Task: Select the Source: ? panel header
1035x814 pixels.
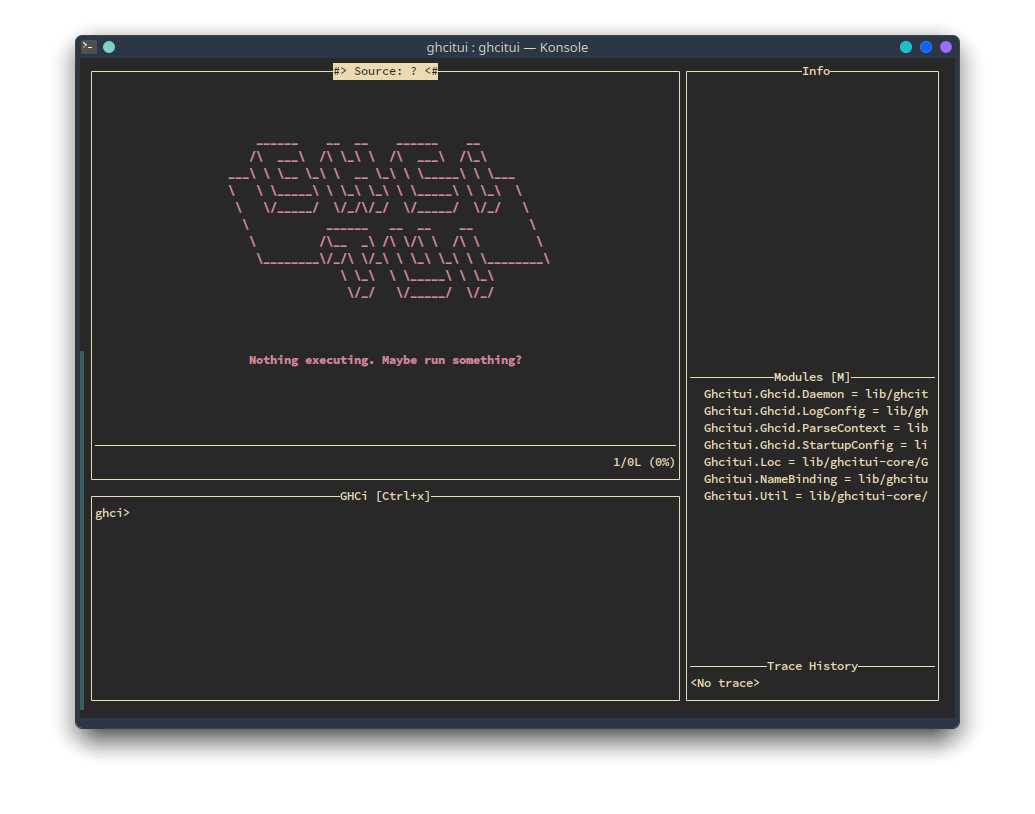Action: pyautogui.click(x=385, y=71)
